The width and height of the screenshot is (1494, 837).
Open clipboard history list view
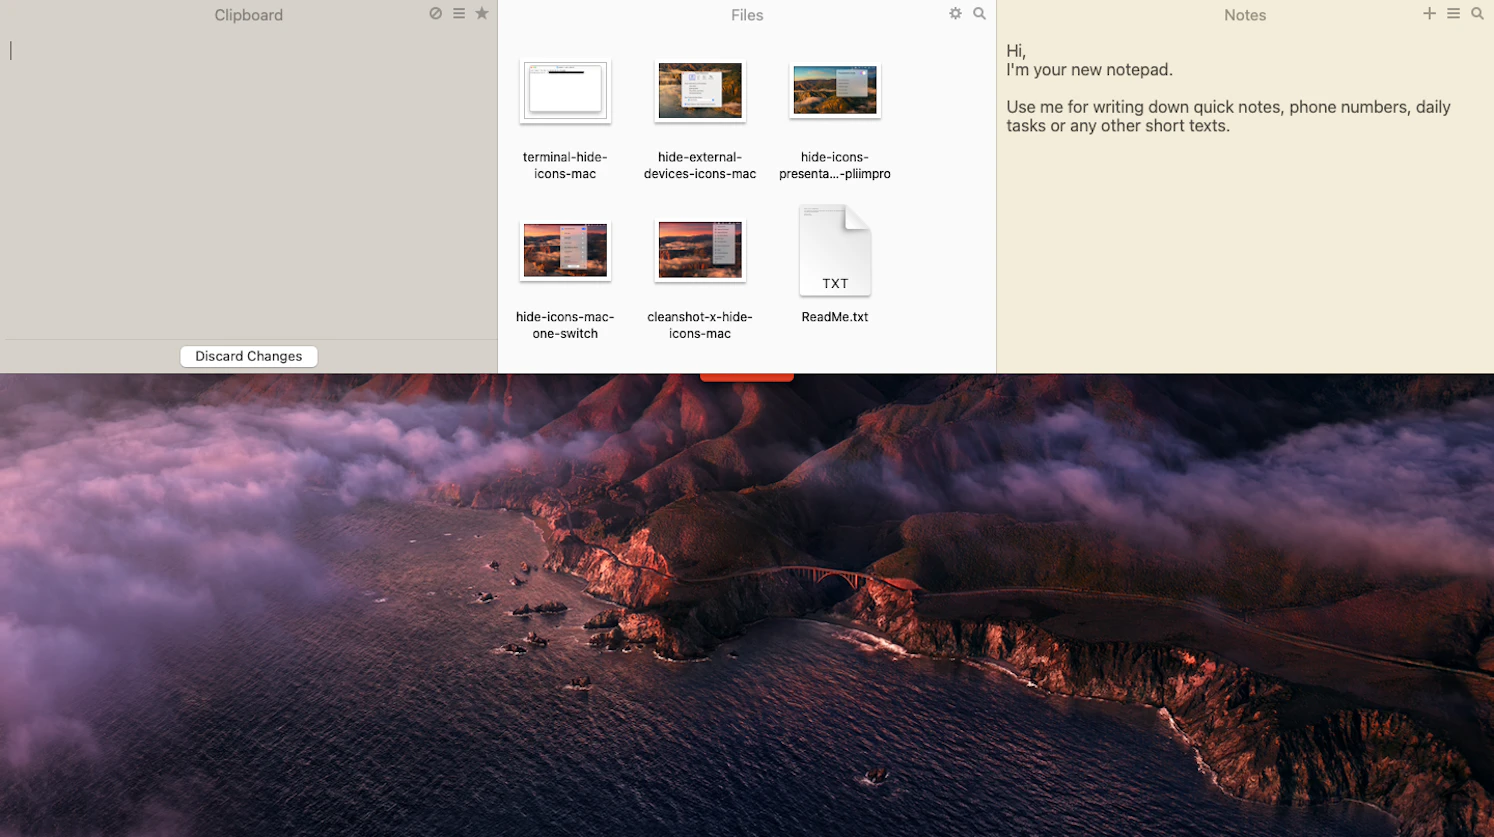[458, 14]
